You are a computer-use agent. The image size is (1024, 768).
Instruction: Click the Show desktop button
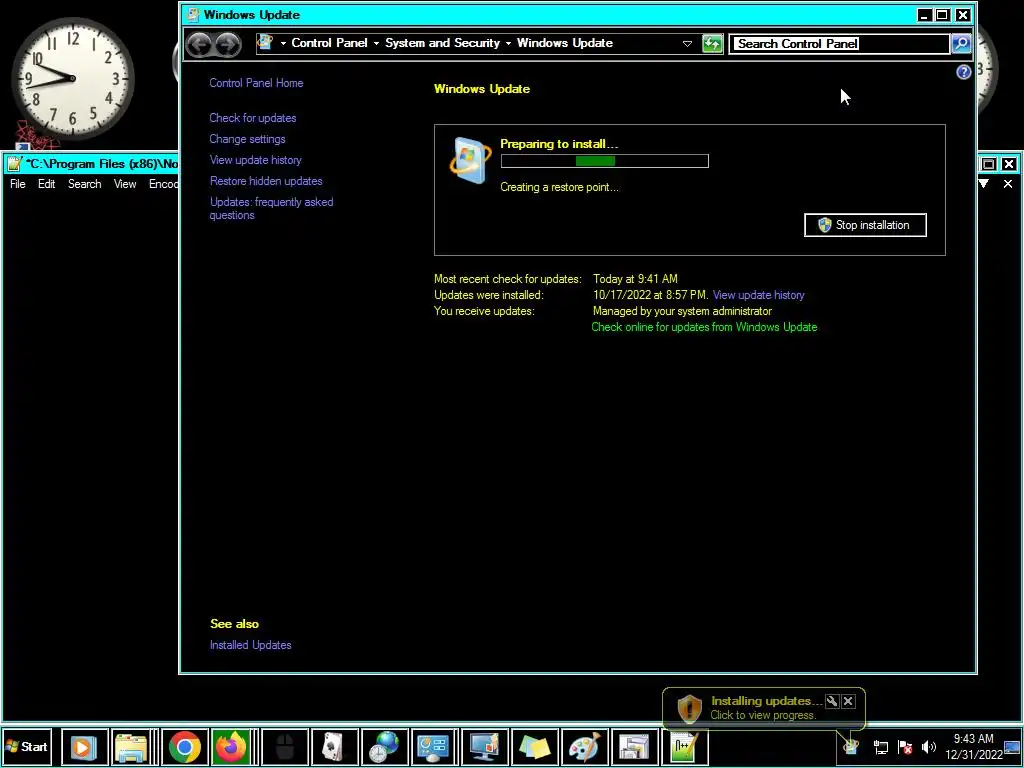click(1013, 746)
